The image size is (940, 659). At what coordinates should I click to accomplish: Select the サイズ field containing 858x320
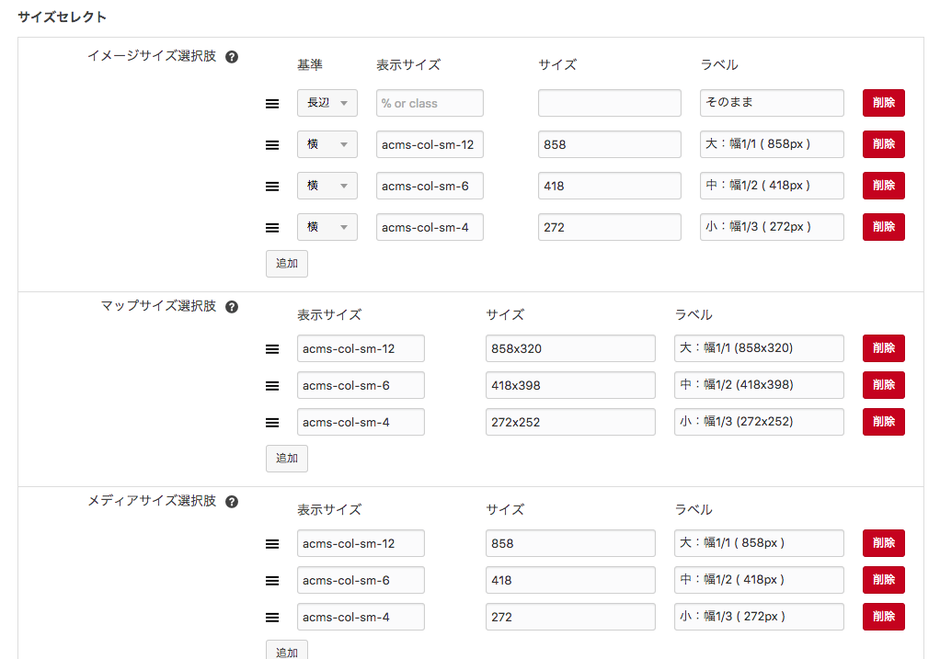click(x=569, y=348)
